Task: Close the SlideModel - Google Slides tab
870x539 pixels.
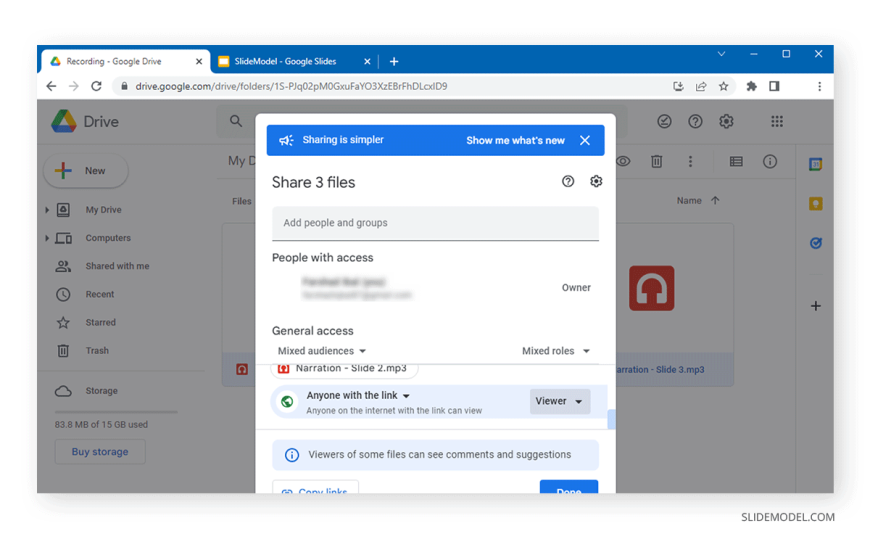Action: [x=367, y=62]
